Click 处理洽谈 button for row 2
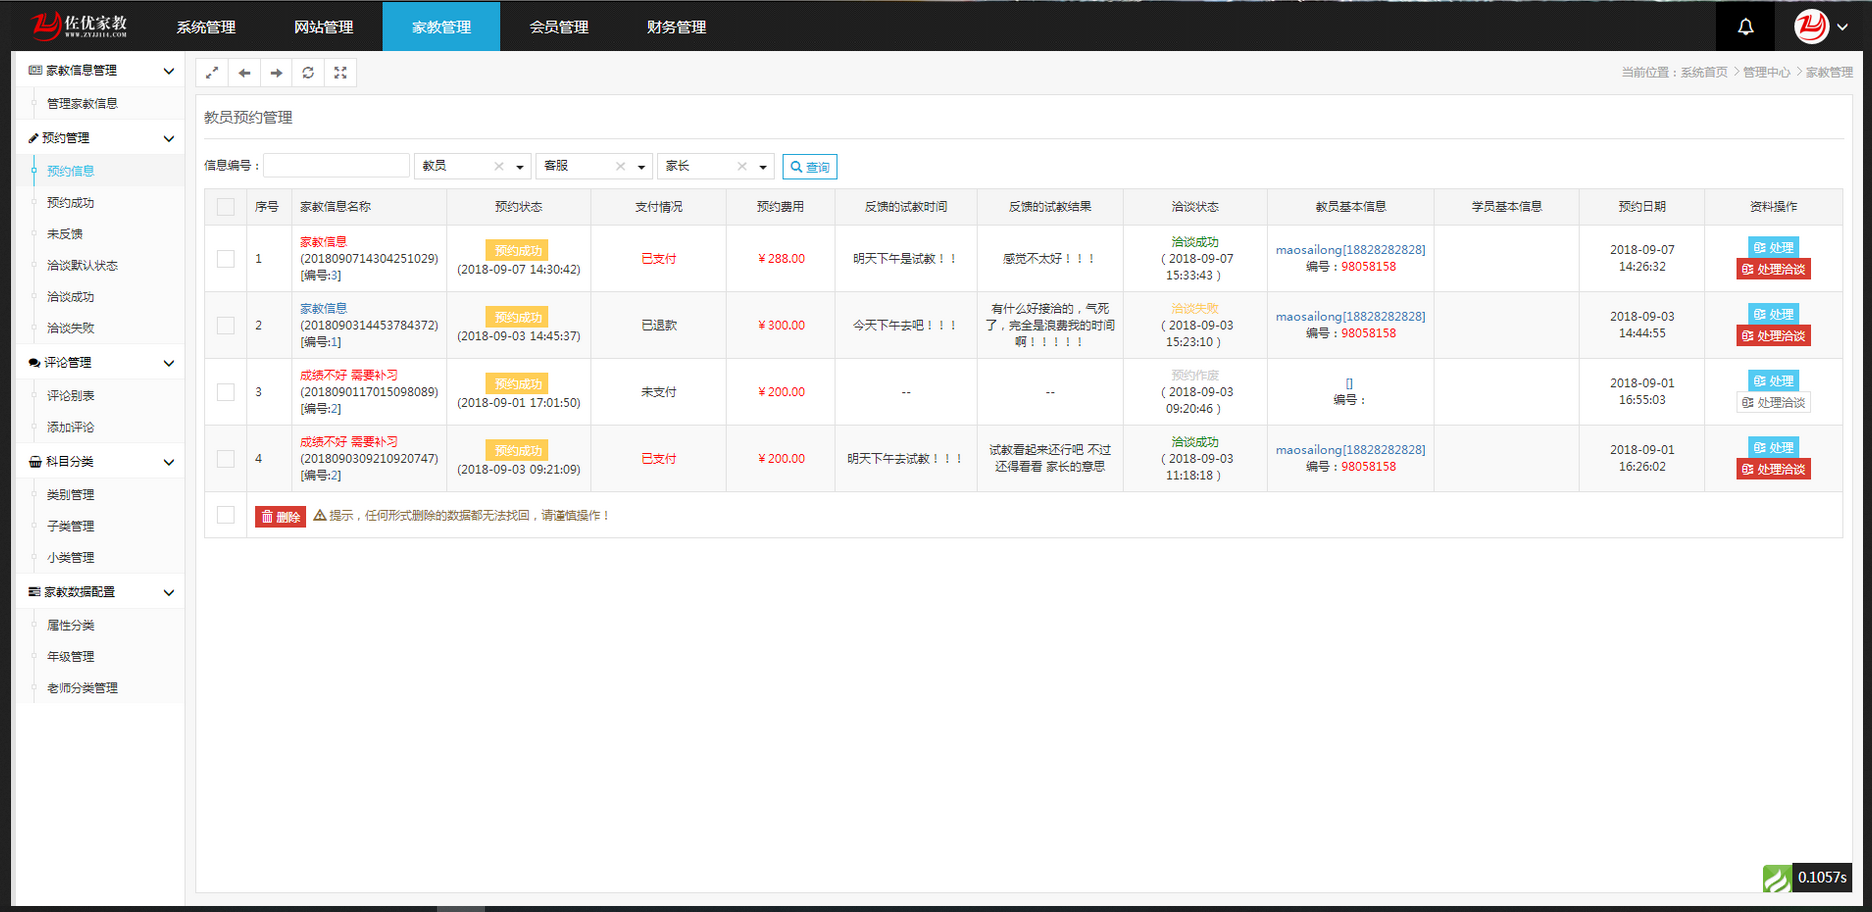1872x912 pixels. (1773, 336)
